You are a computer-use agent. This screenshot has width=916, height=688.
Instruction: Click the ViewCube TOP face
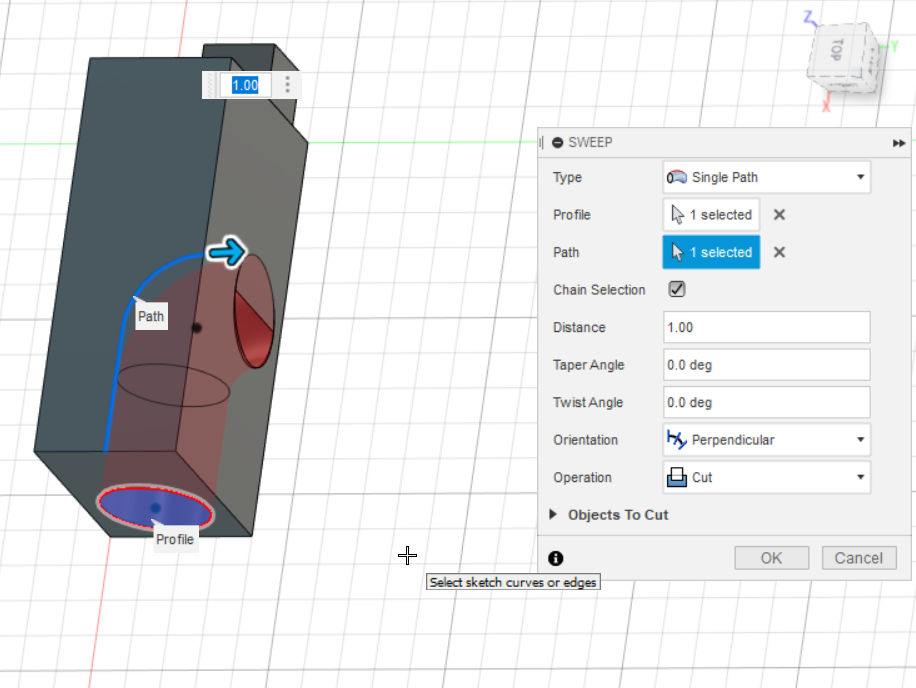(836, 52)
